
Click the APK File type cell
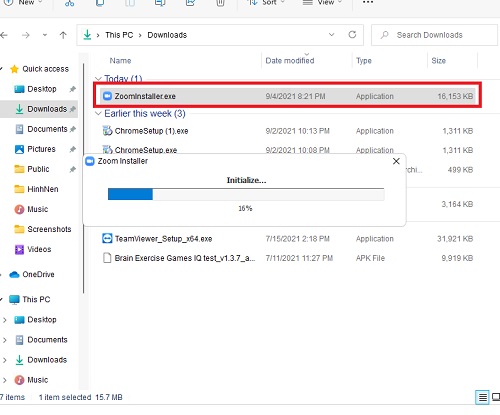[x=370, y=258]
